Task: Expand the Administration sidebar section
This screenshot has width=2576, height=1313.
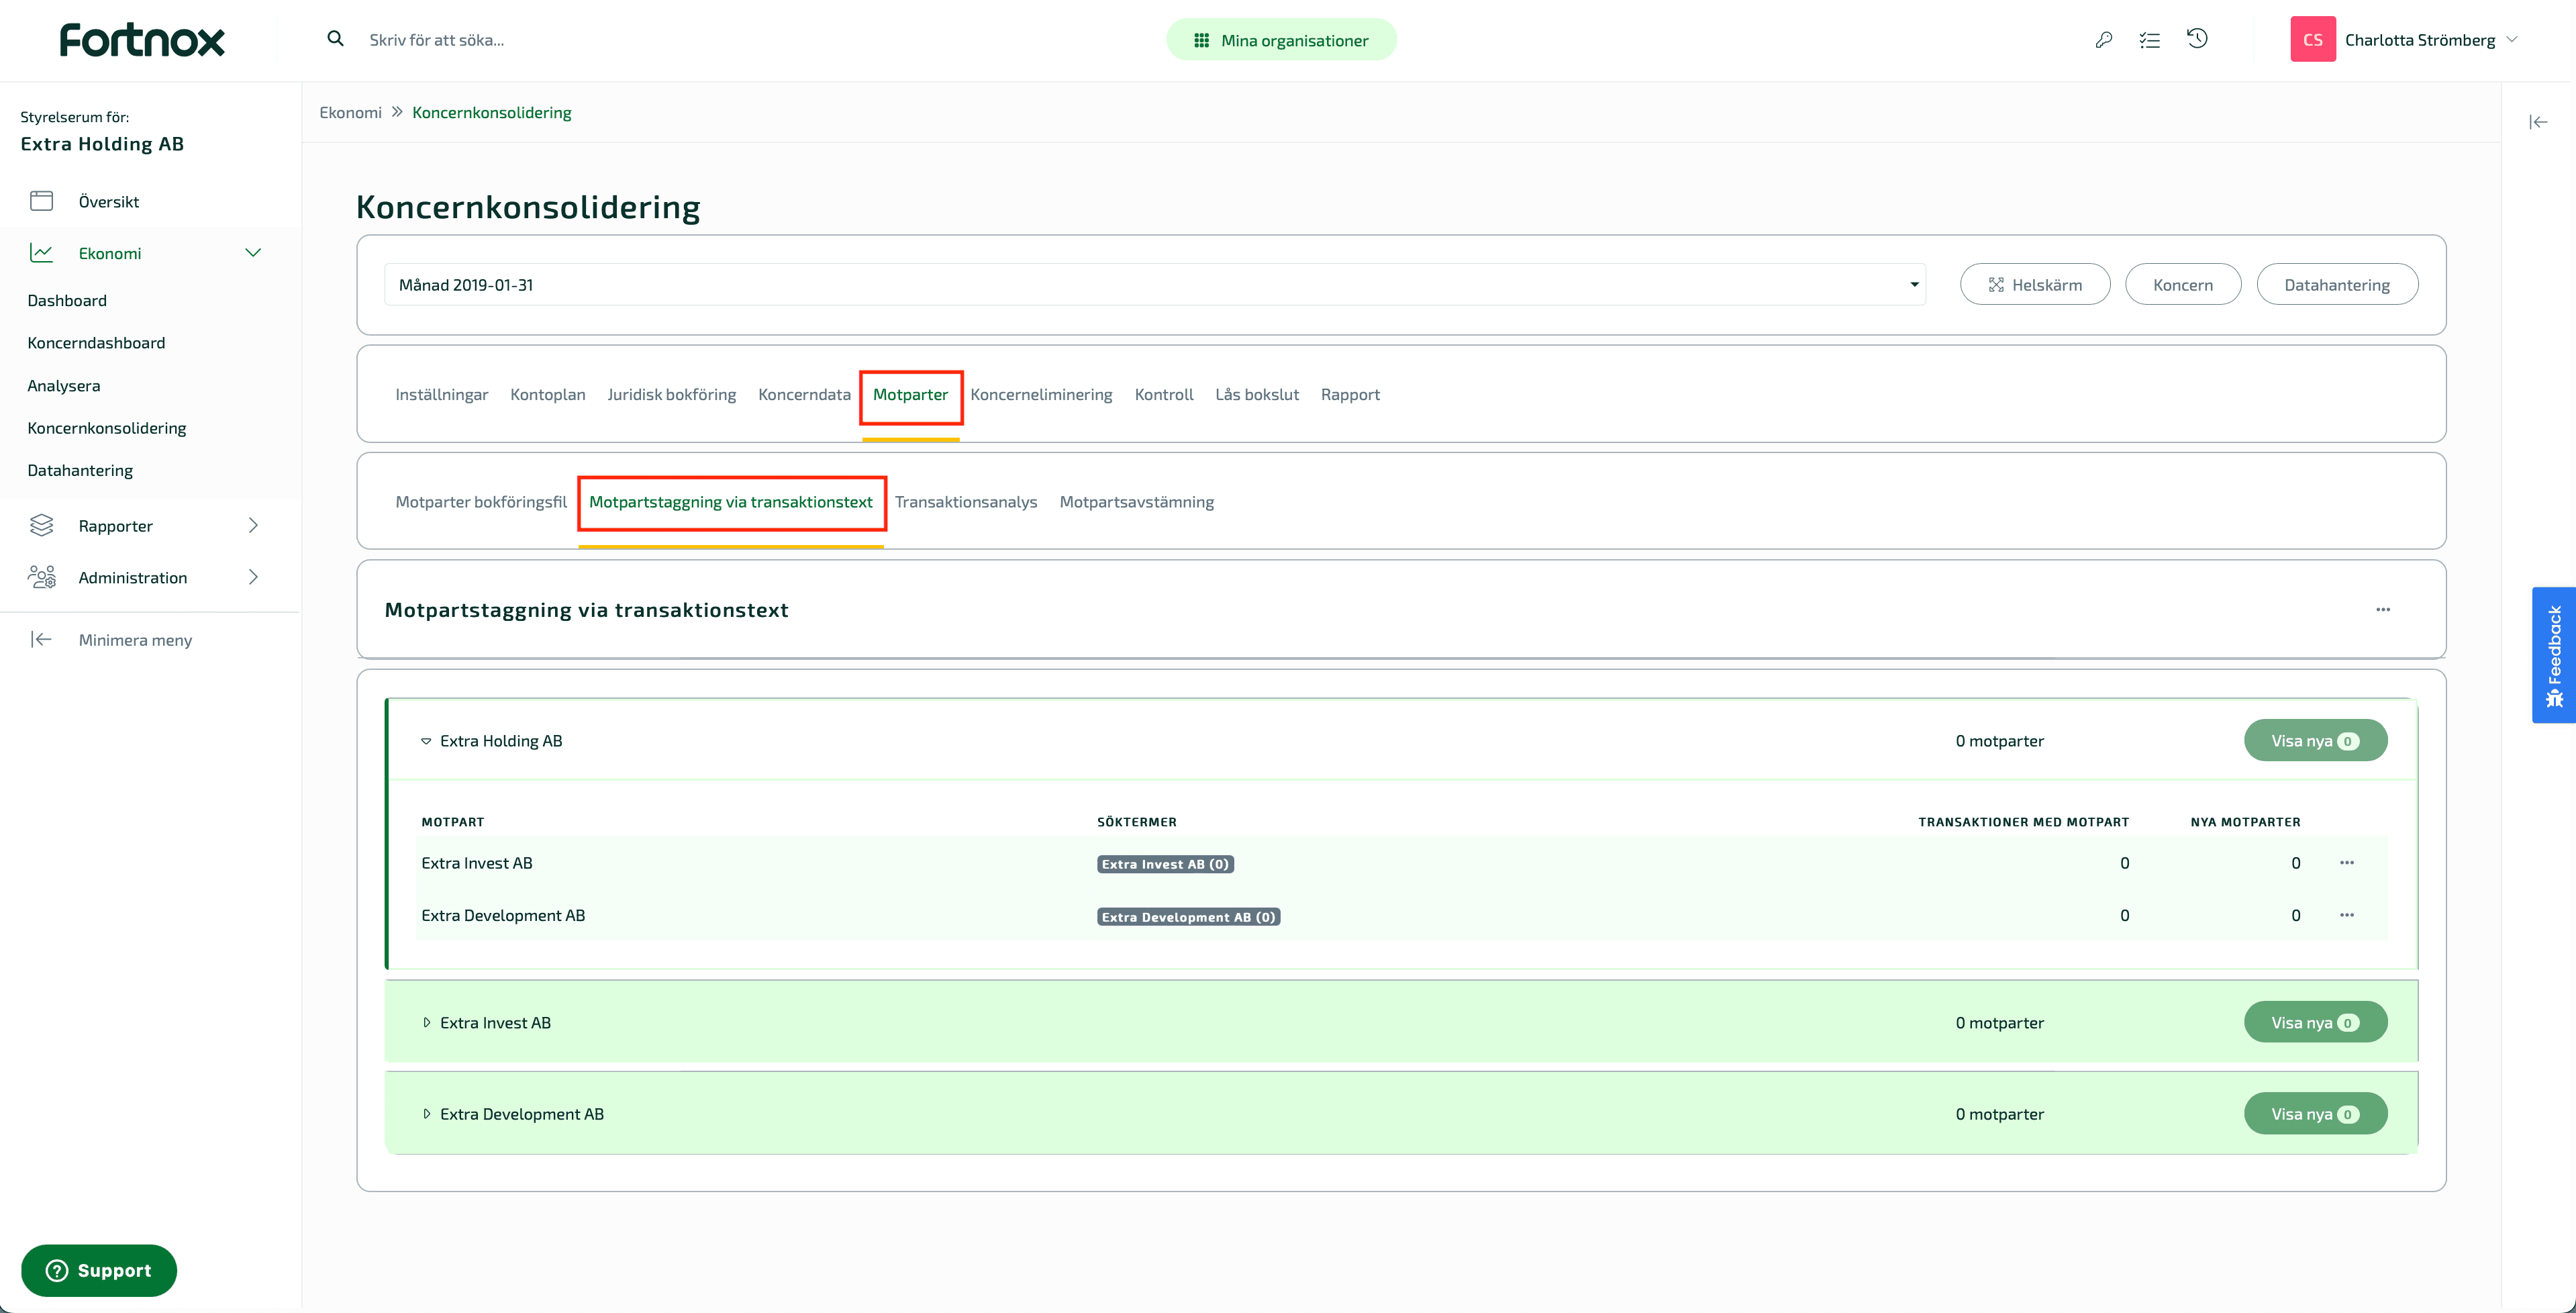Action: (253, 577)
